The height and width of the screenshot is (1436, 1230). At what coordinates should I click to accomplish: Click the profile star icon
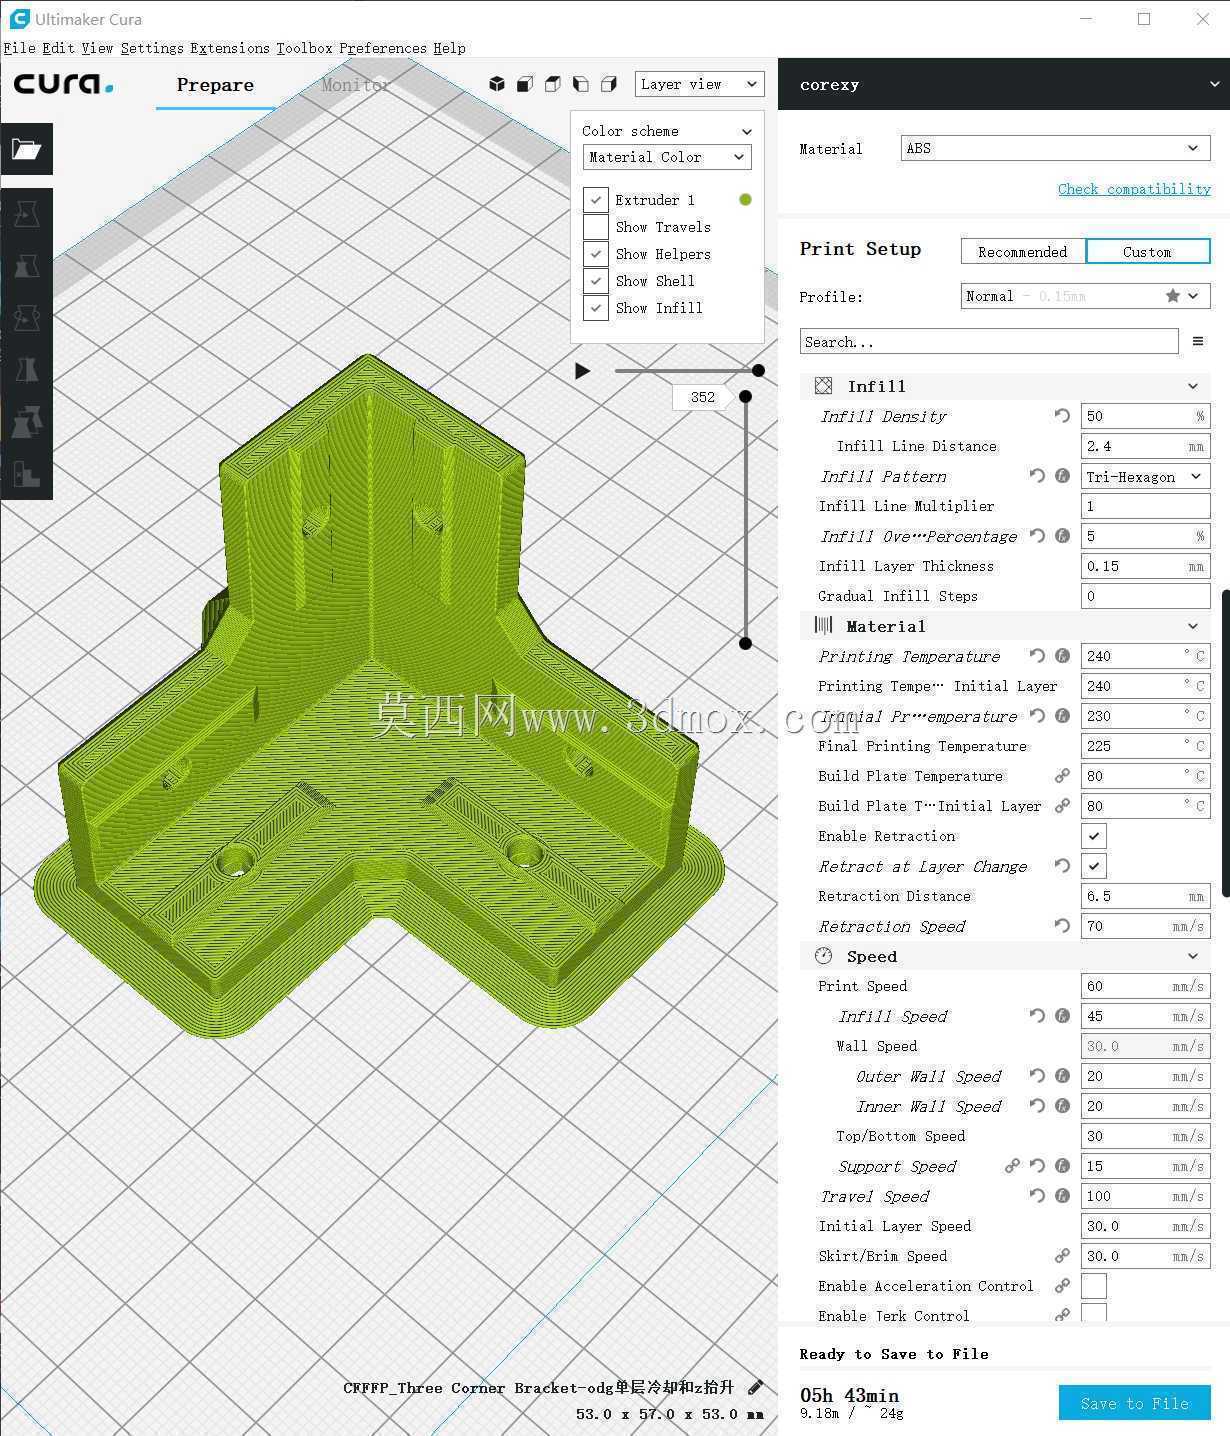coord(1172,296)
